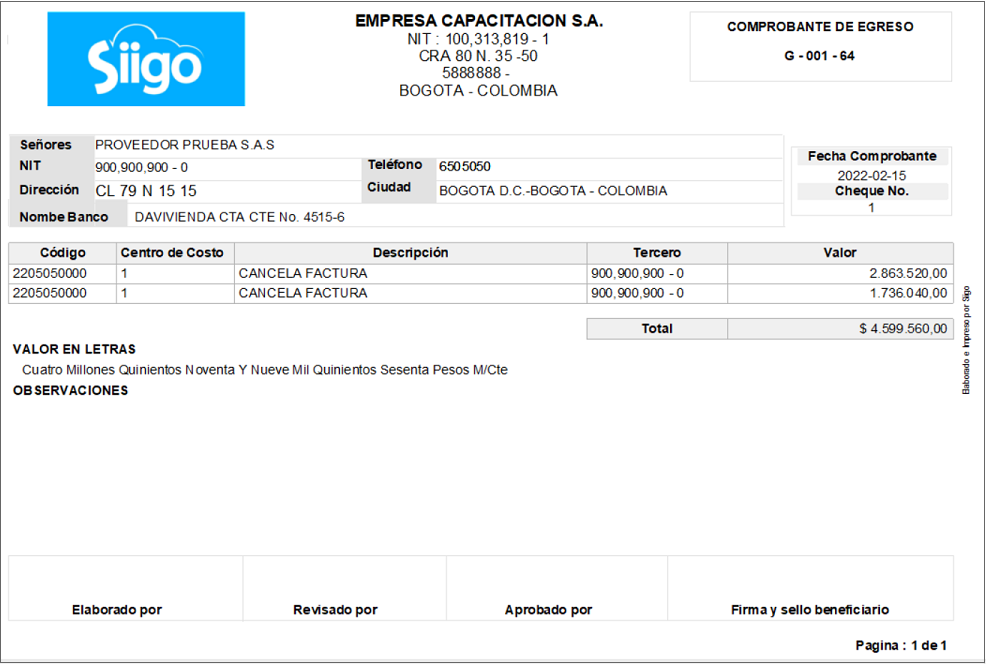Click the NIT value 900,900,900 - 0 under Señores
Viewport: 986px width, 664px height.
[x=141, y=167]
